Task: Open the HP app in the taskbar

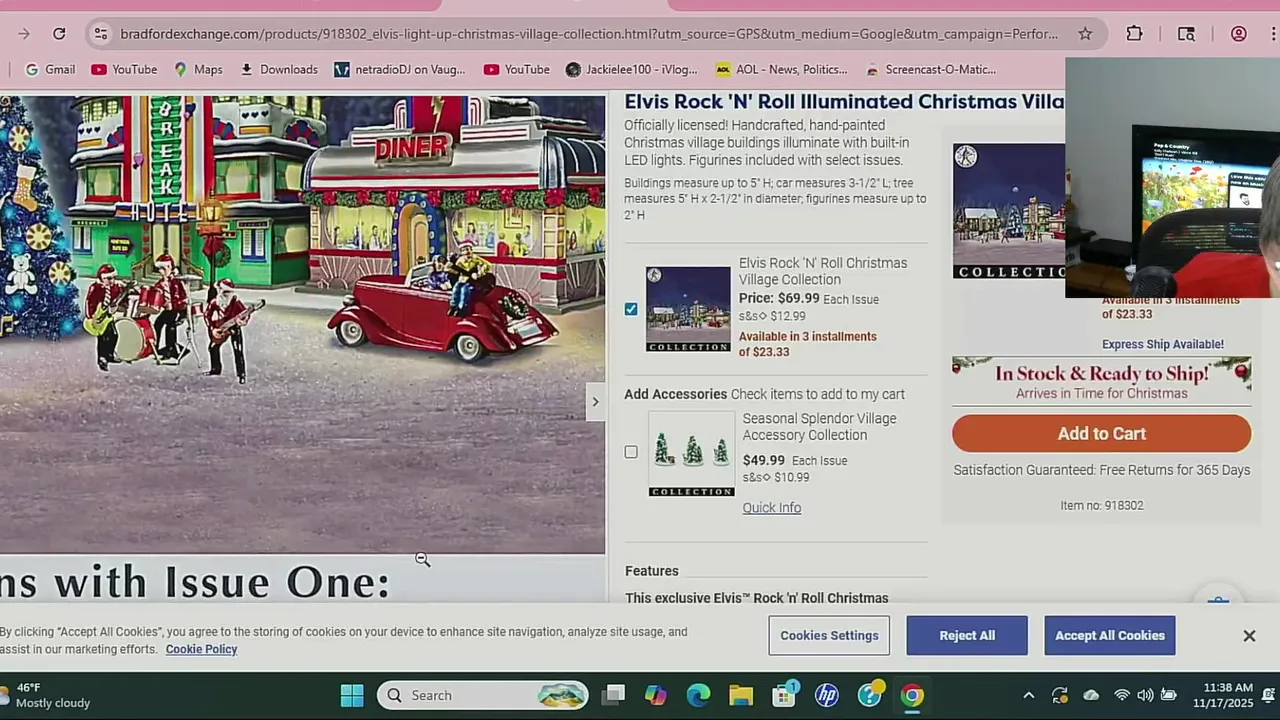Action: pos(827,695)
